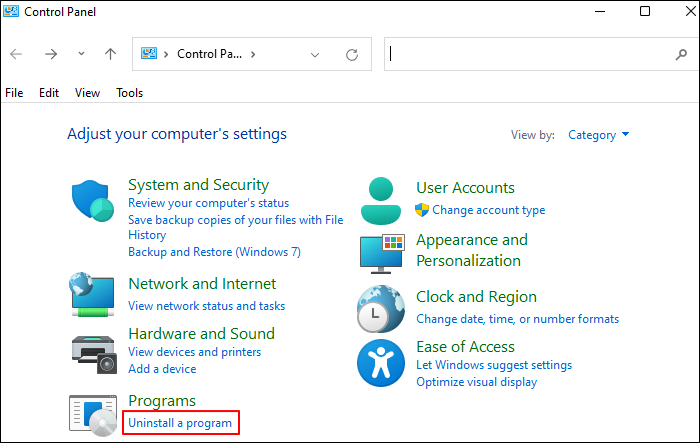Open the View menu
Viewport: 700px width, 443px height.
click(87, 93)
